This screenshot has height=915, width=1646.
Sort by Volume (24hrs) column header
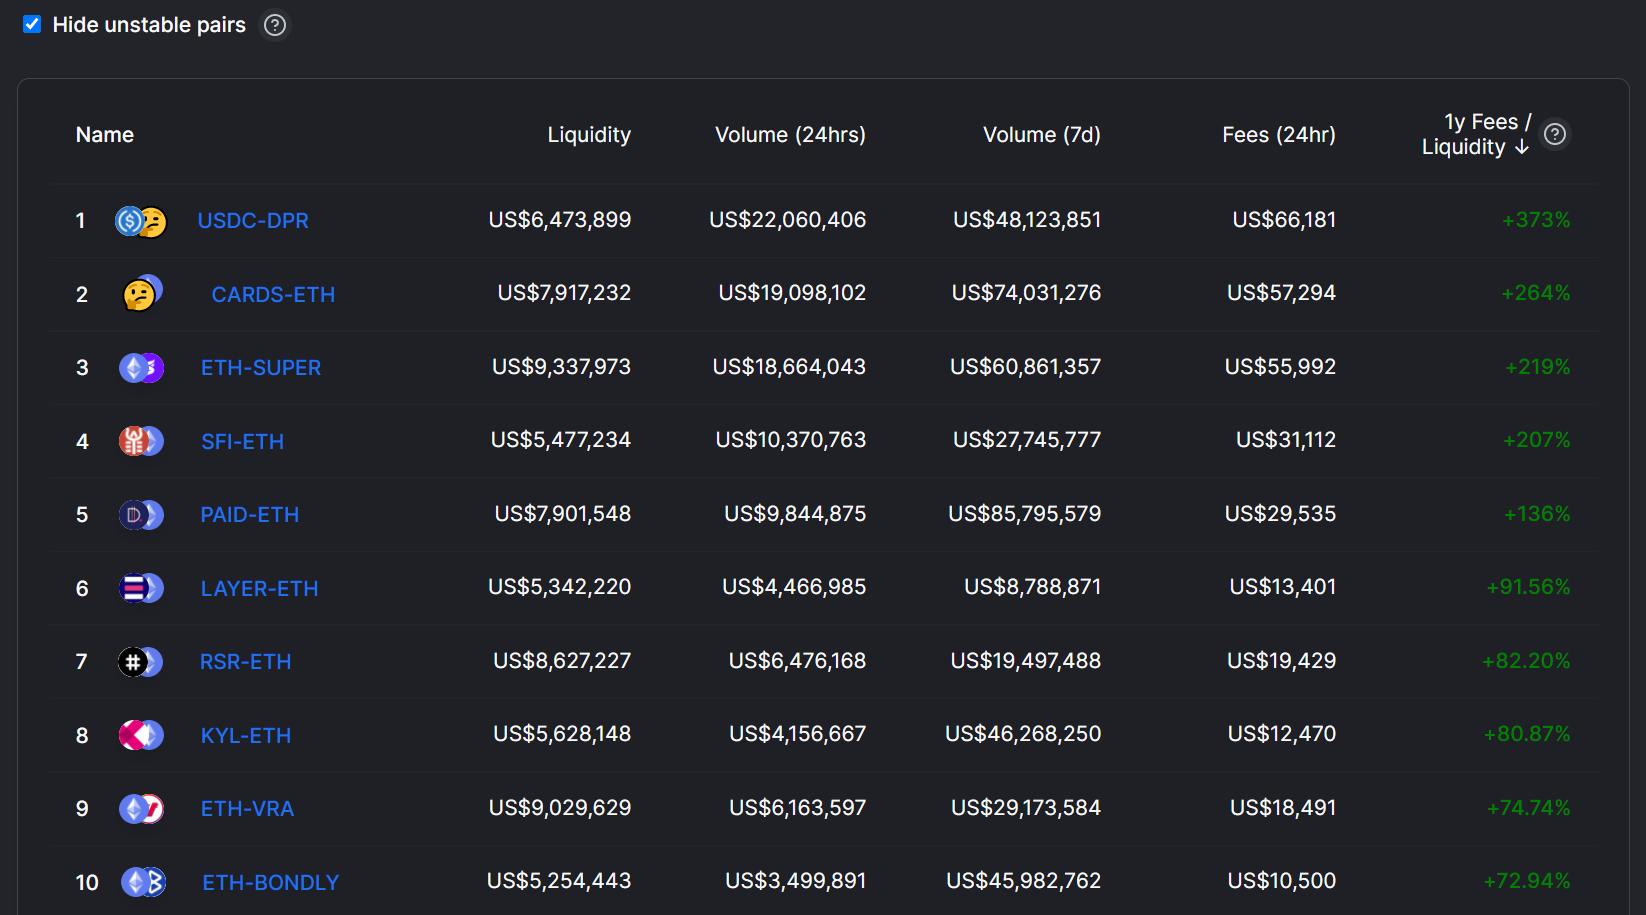pyautogui.click(x=789, y=134)
